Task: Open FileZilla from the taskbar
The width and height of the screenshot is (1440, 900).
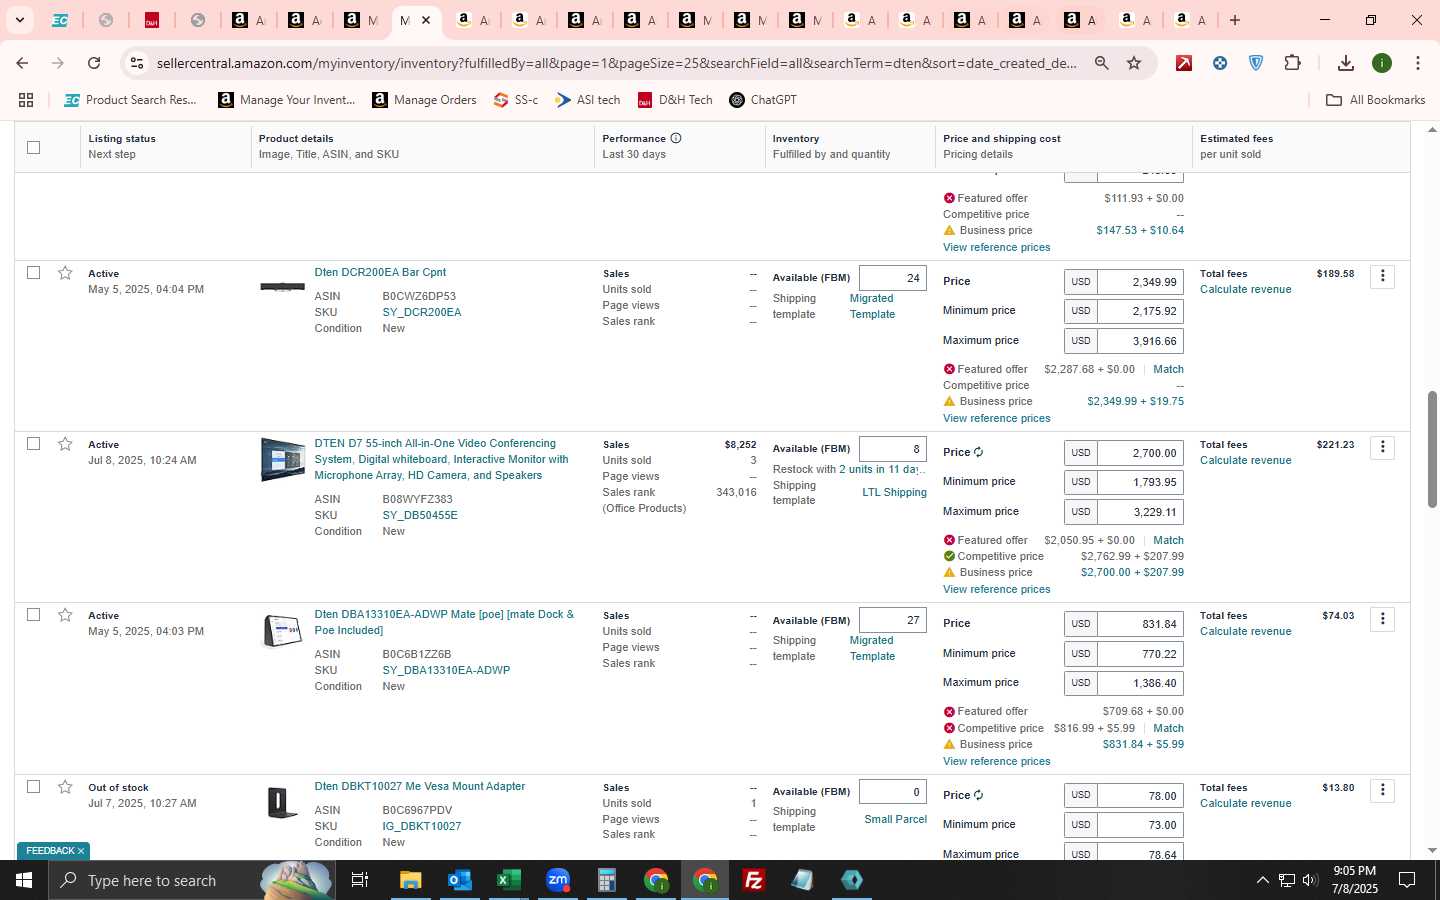Action: point(754,880)
